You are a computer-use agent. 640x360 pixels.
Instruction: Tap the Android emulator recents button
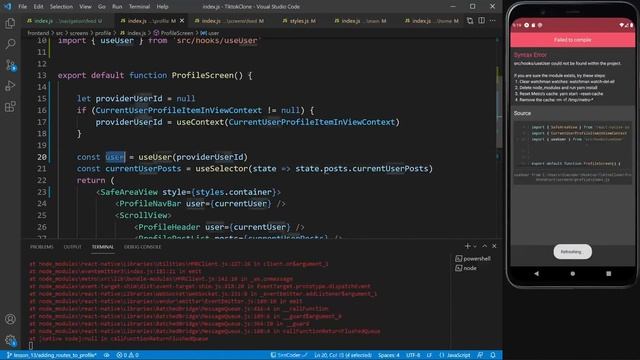click(609, 273)
